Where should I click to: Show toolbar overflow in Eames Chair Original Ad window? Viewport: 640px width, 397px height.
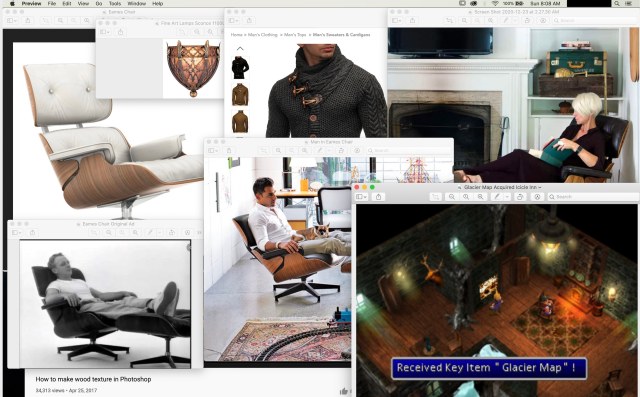pyautogui.click(x=199, y=233)
